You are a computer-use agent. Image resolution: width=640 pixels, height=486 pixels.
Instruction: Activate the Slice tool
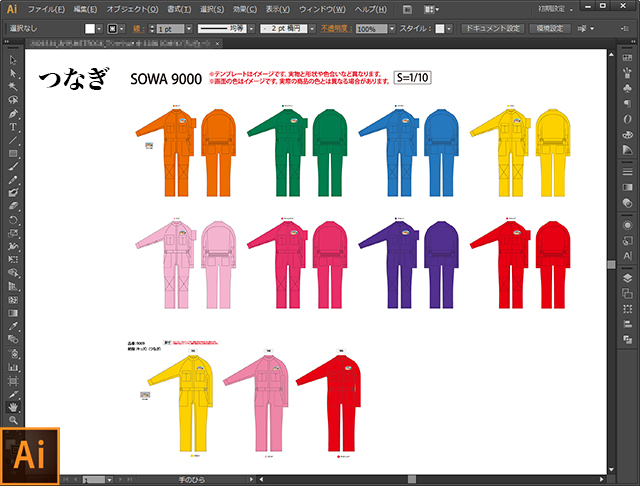pyautogui.click(x=13, y=394)
